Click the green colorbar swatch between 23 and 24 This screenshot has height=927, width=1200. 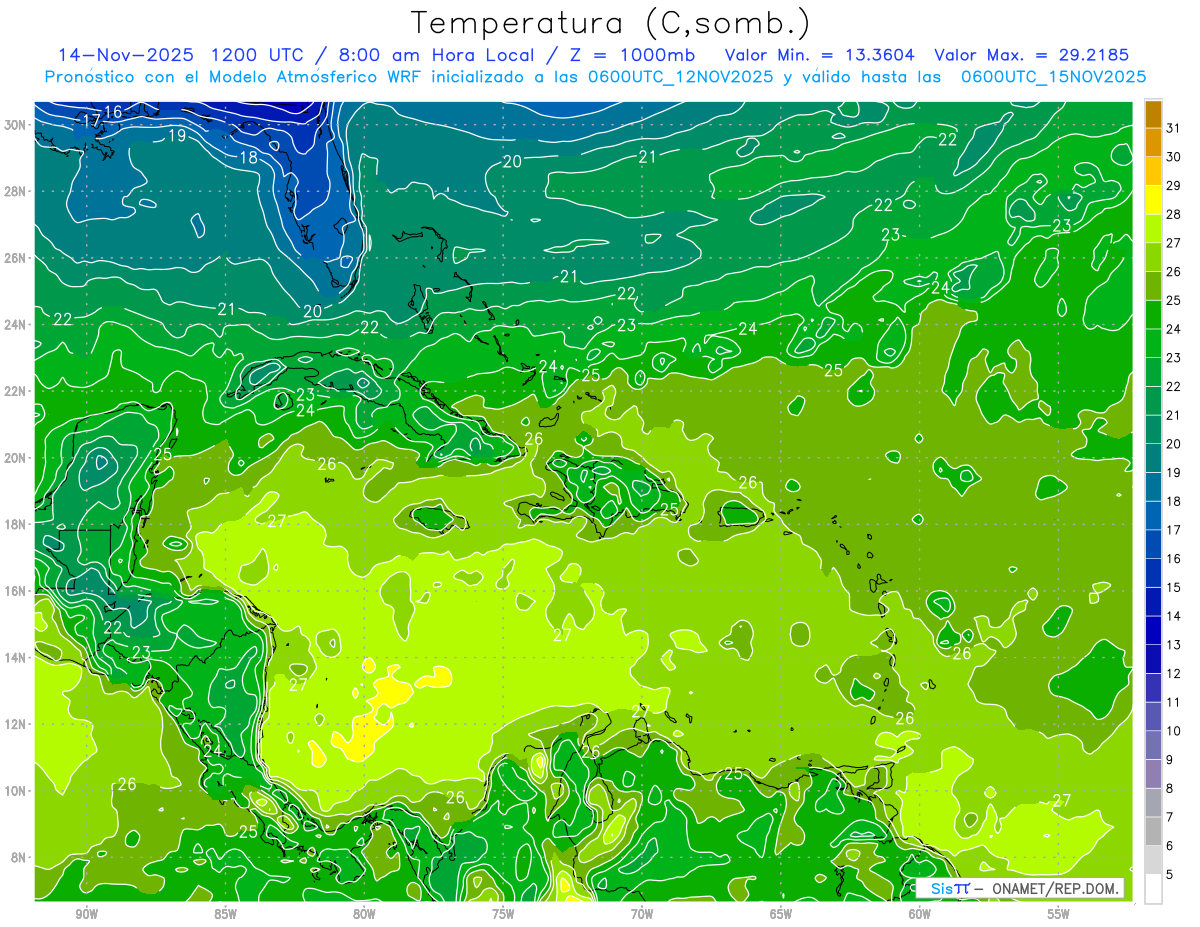tap(1153, 343)
